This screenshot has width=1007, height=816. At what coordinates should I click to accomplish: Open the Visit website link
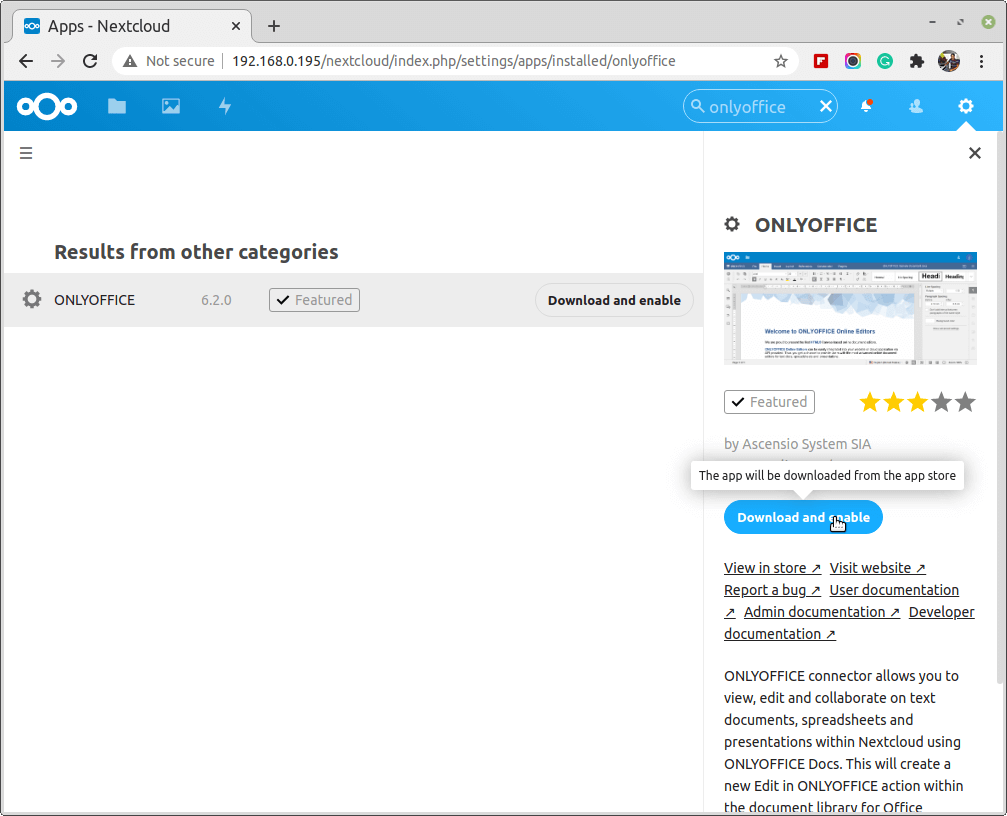pyautogui.click(x=877, y=568)
